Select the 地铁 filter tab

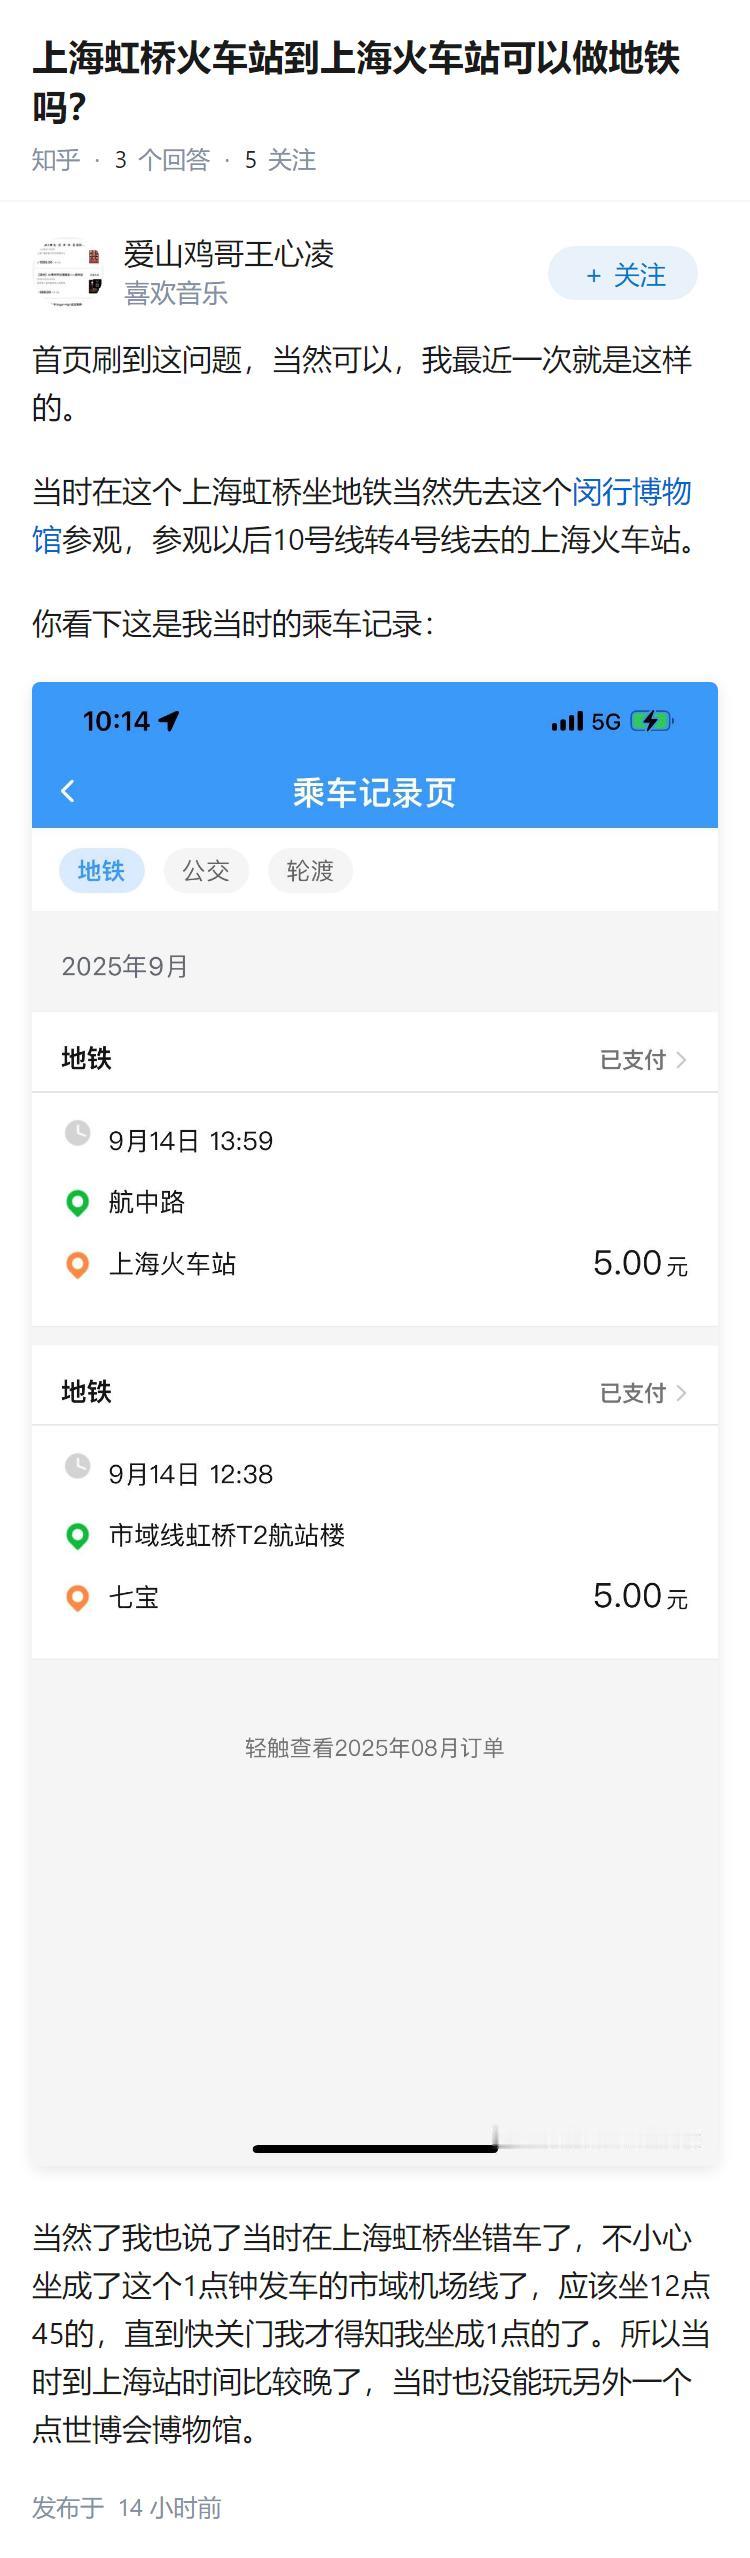pyautogui.click(x=101, y=871)
